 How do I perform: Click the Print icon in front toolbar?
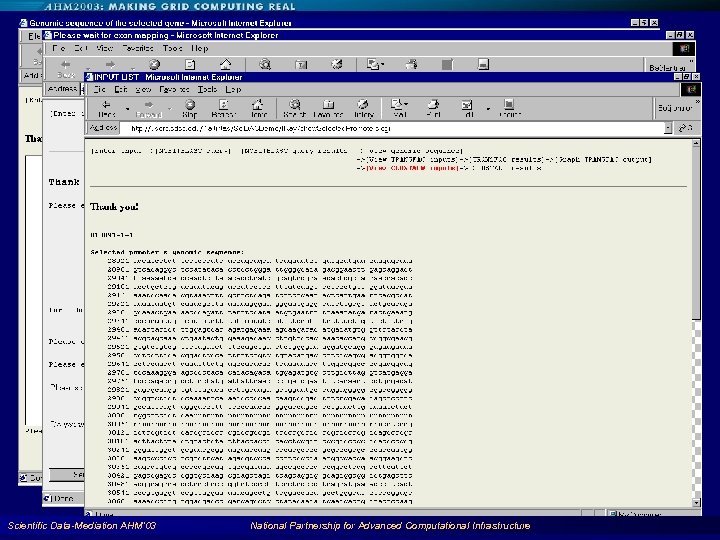[434, 107]
